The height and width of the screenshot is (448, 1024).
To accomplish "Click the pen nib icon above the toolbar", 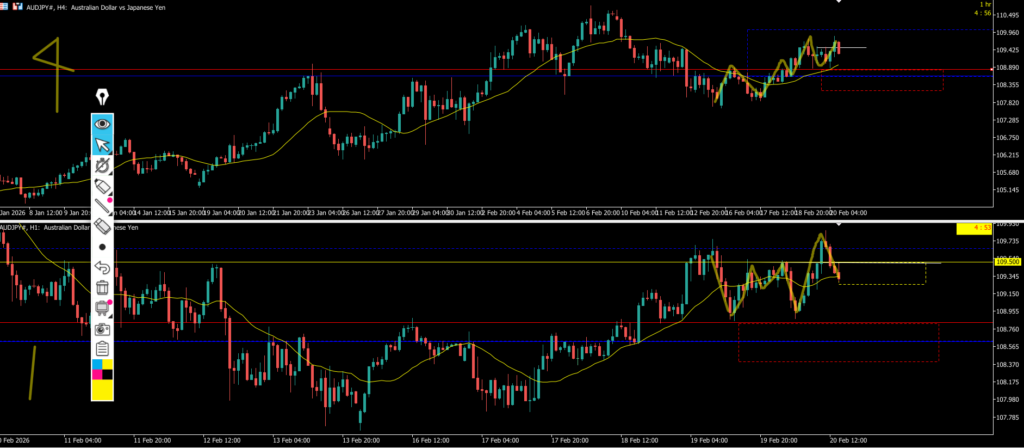I will pos(102,97).
